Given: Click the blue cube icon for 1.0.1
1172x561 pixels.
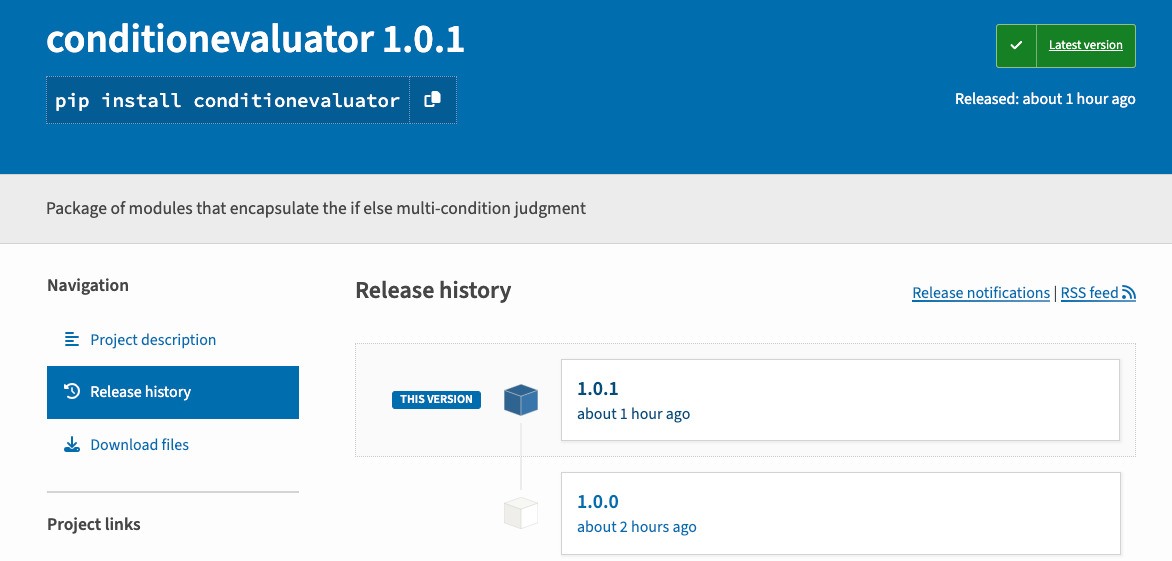Looking at the screenshot, I should [521, 400].
